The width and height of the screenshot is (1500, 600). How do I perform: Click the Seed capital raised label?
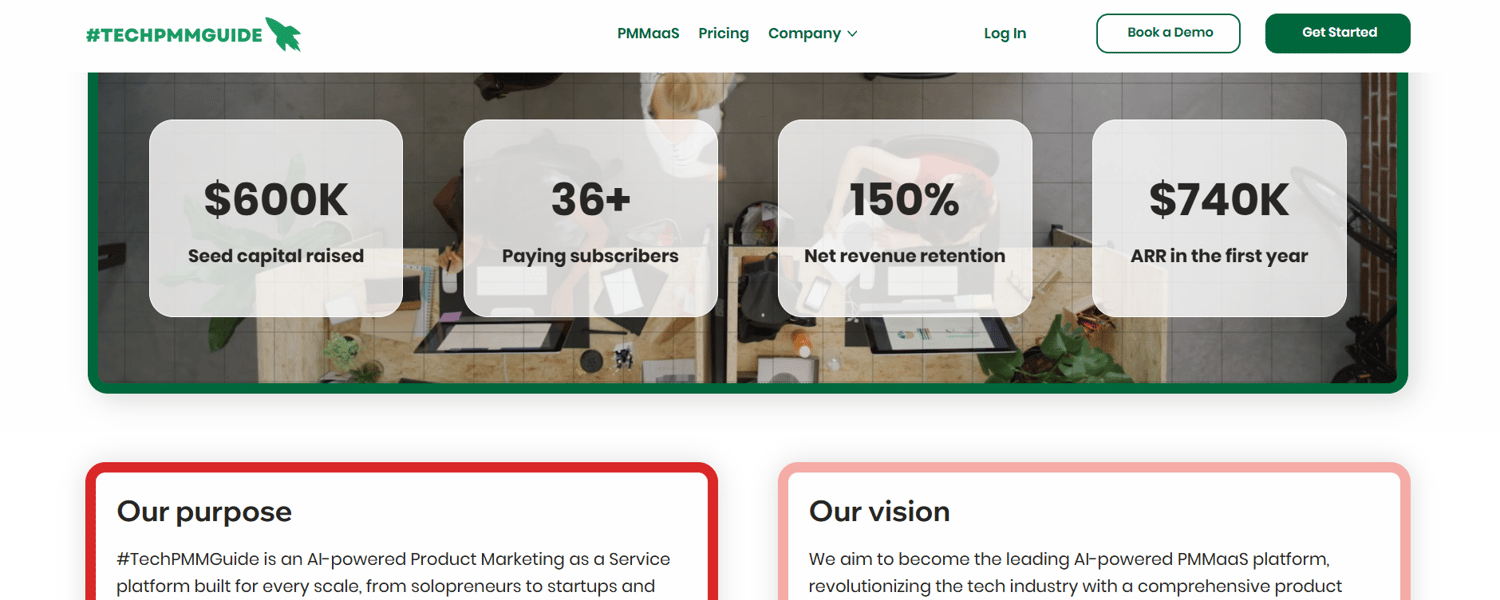(x=276, y=256)
